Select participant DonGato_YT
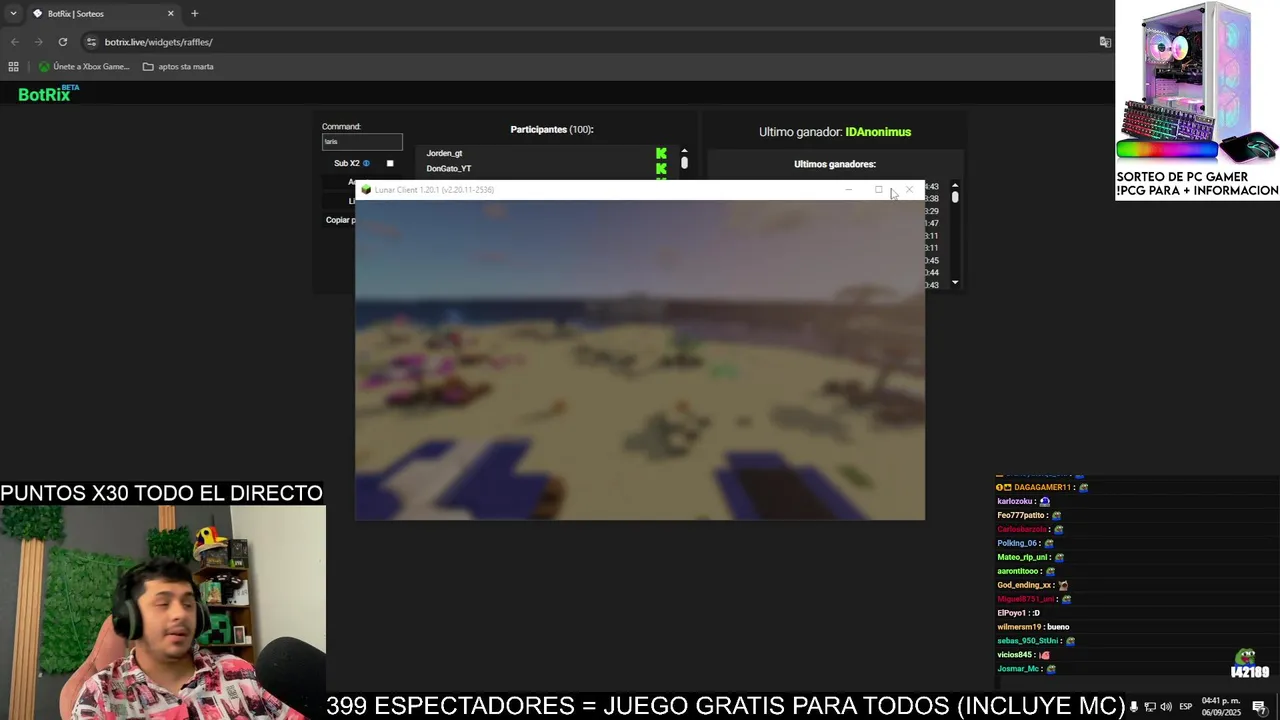Screen dimensions: 1280x720 click(x=448, y=168)
